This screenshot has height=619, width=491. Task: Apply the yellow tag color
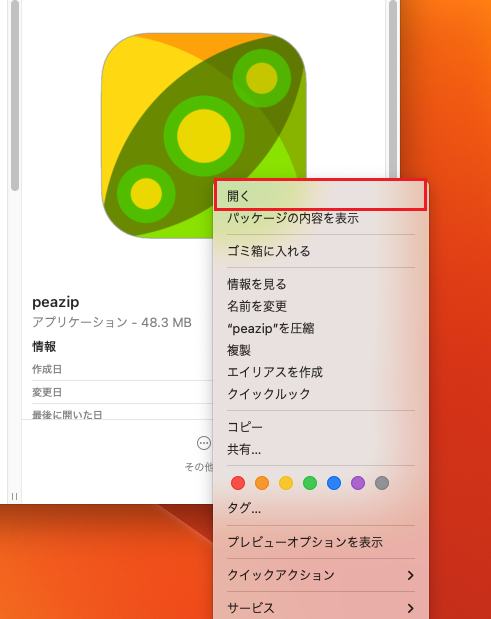(286, 483)
